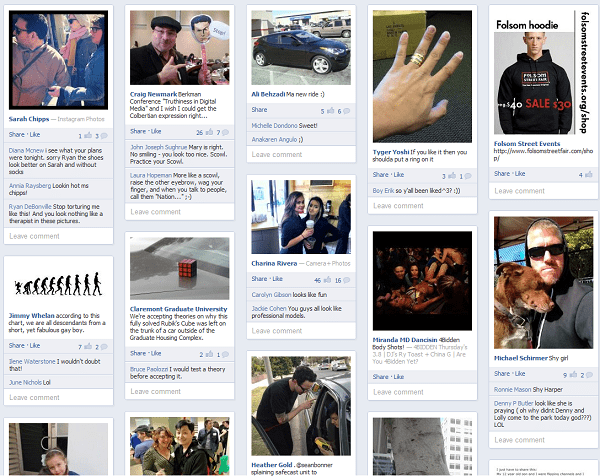Image resolution: width=600 pixels, height=476 pixels.
Task: Click the comment bubble icon on Sarah Chipps post
Action: tap(104, 135)
